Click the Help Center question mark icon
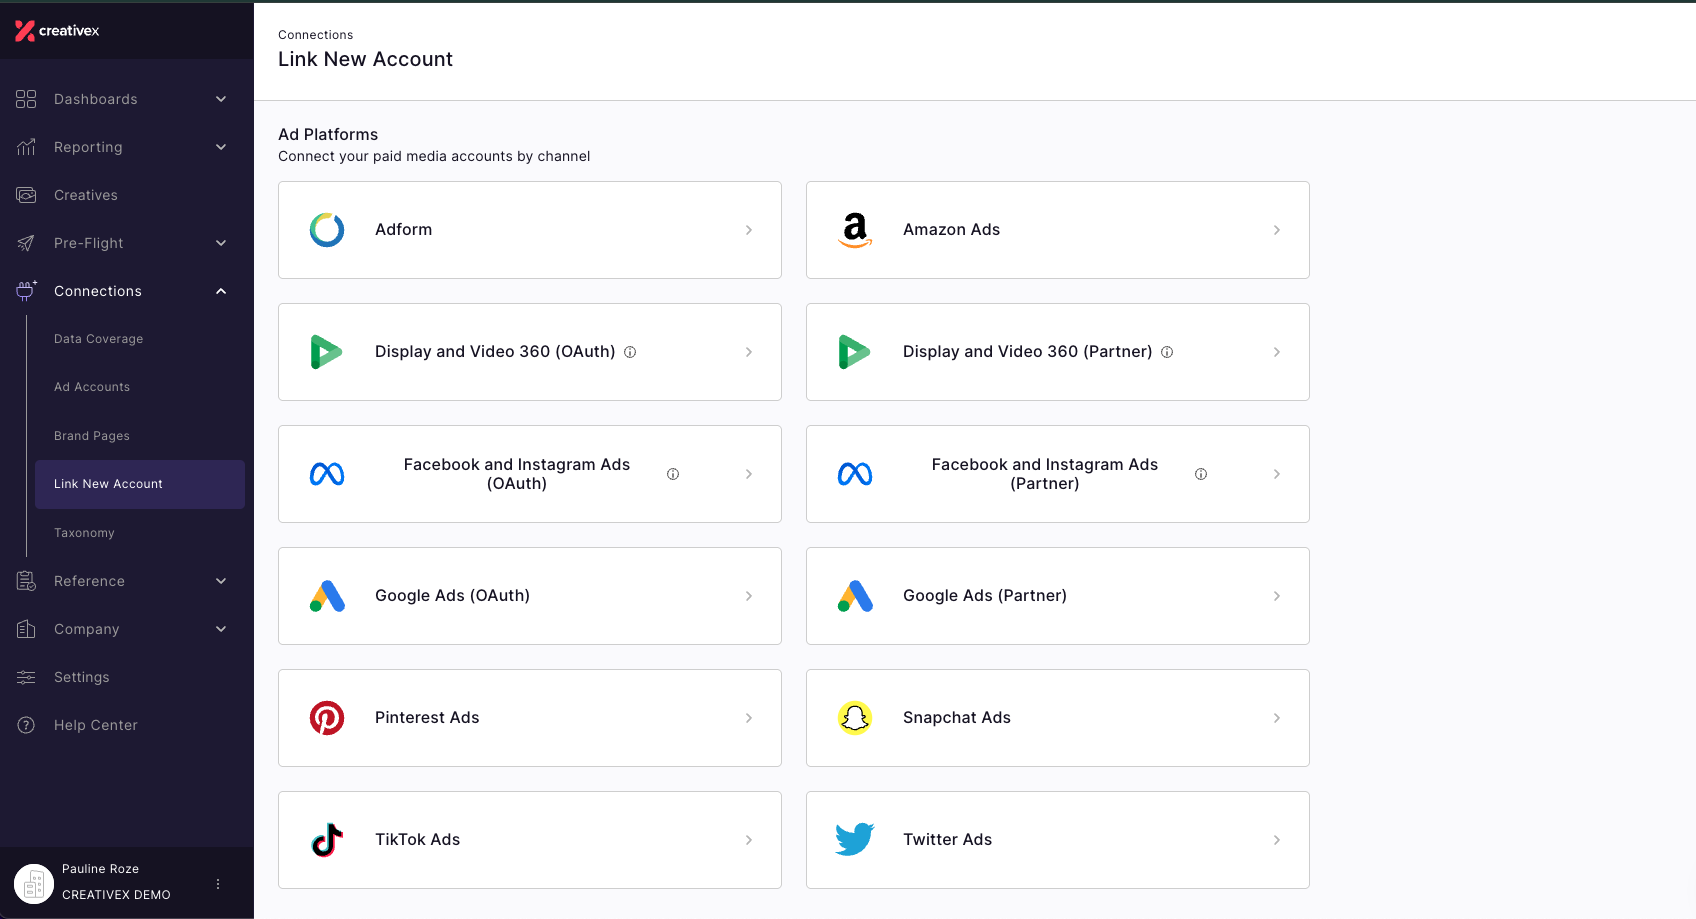This screenshot has height=919, width=1696. pyautogui.click(x=26, y=725)
